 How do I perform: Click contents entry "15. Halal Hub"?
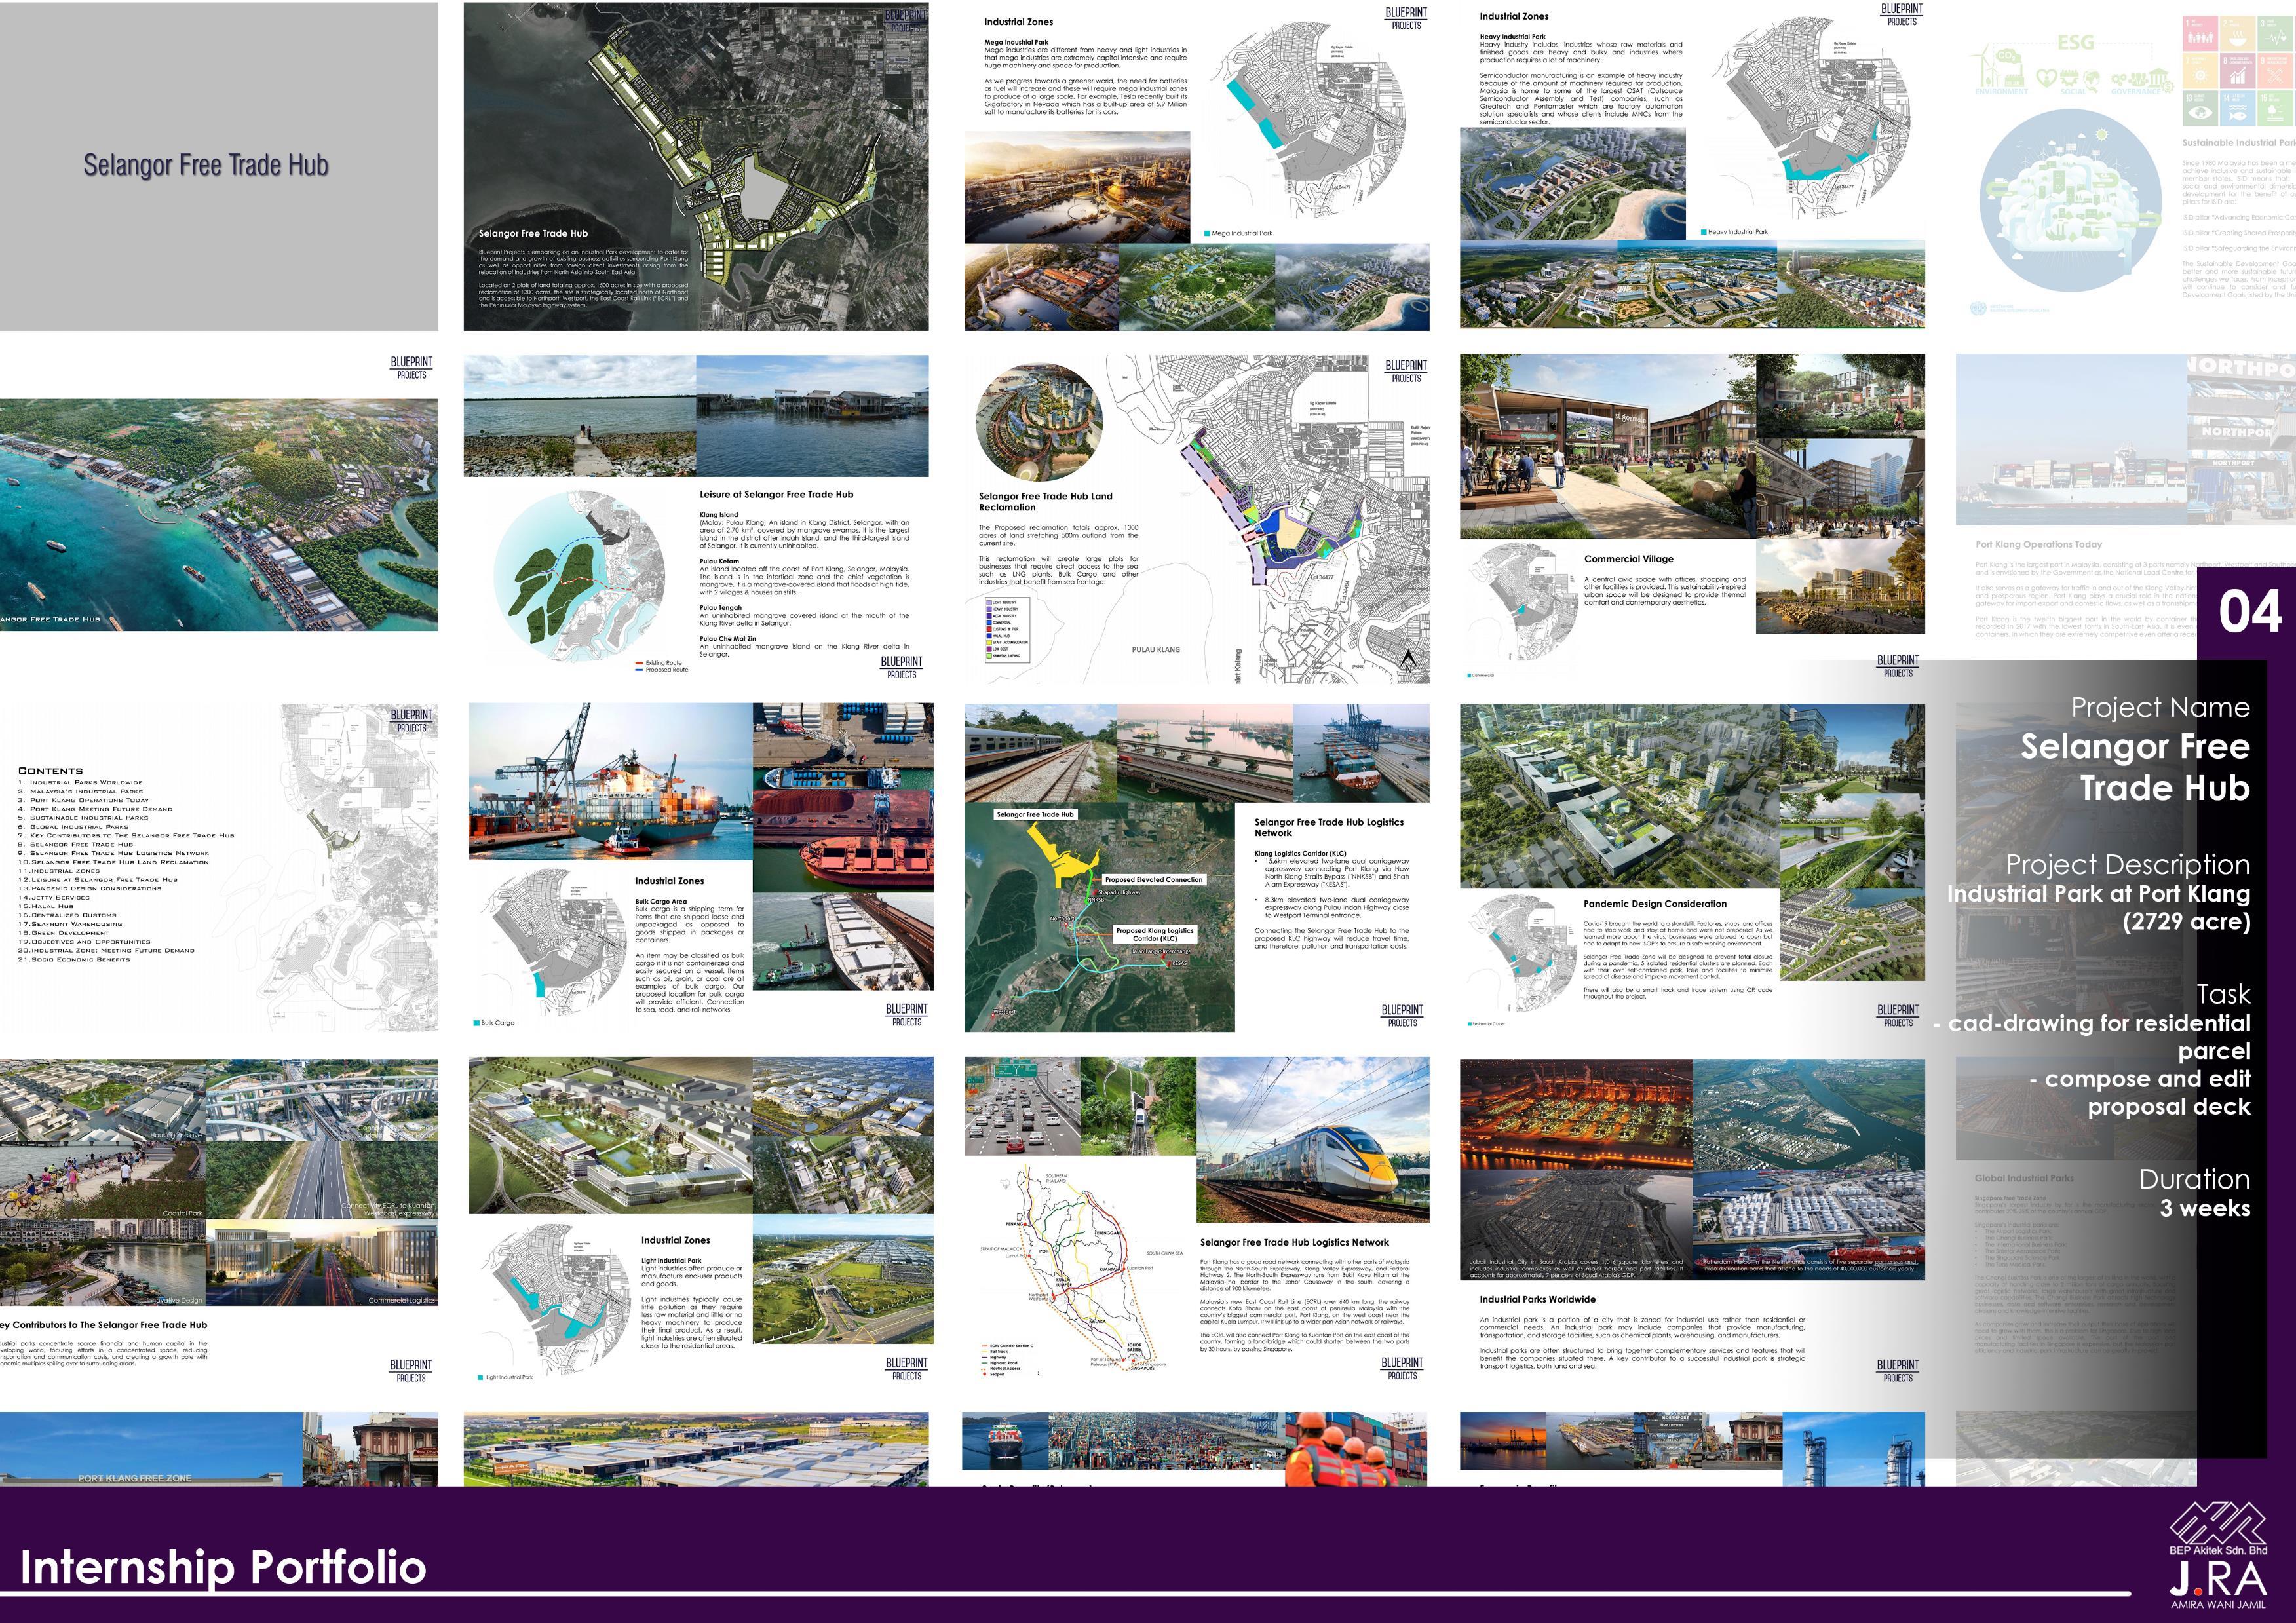pyautogui.click(x=45, y=906)
